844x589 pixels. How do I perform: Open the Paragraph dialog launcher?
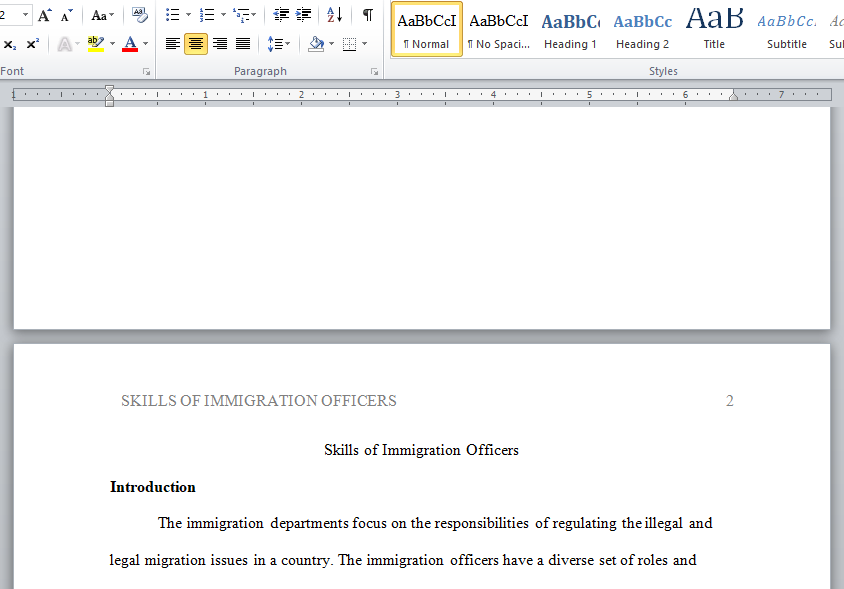[374, 72]
